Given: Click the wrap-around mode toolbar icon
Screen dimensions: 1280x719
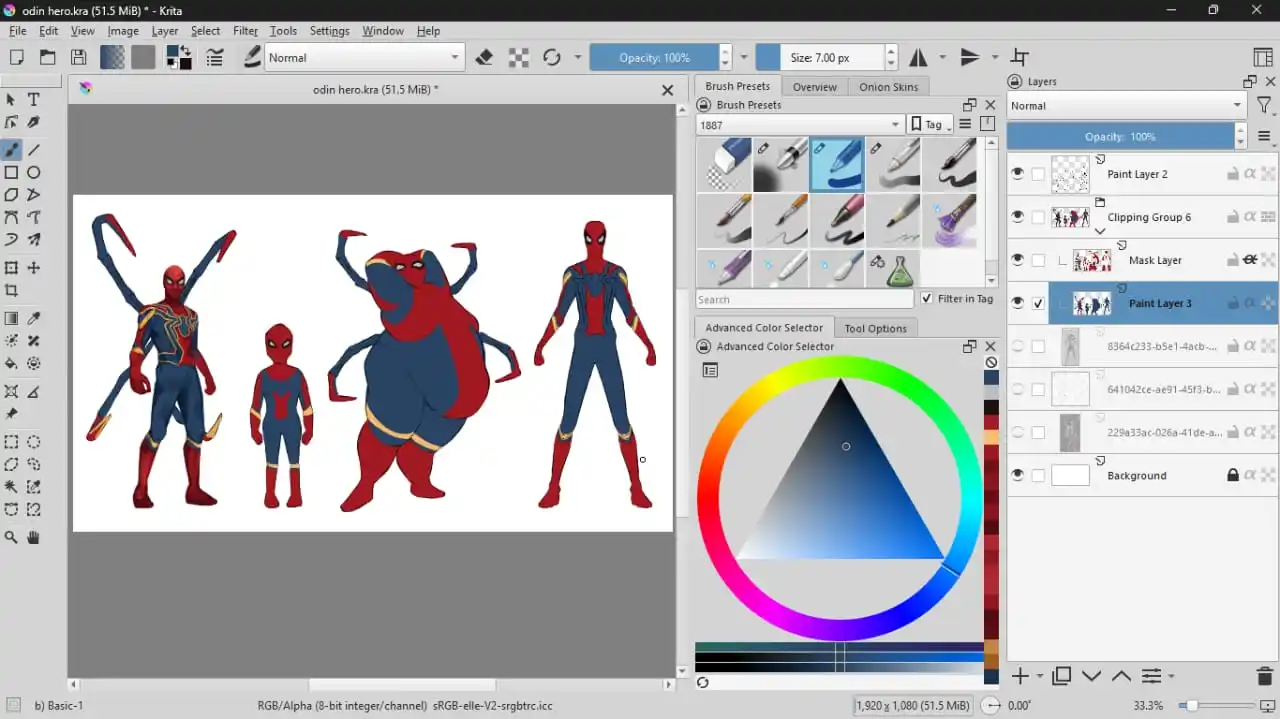Looking at the screenshot, I should point(1019,57).
